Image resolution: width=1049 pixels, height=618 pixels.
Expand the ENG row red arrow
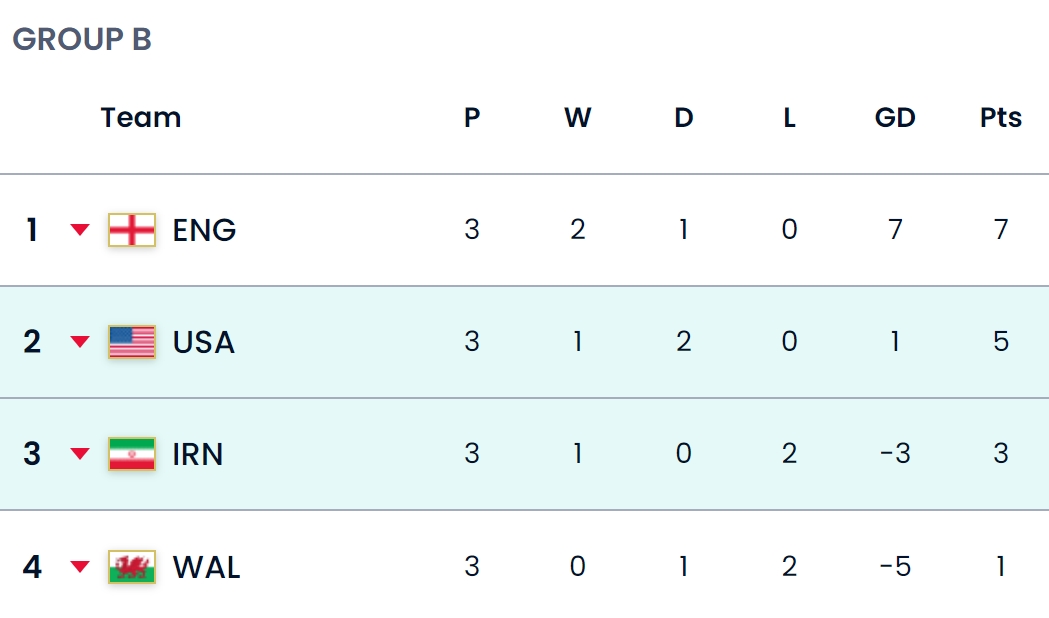pos(80,230)
